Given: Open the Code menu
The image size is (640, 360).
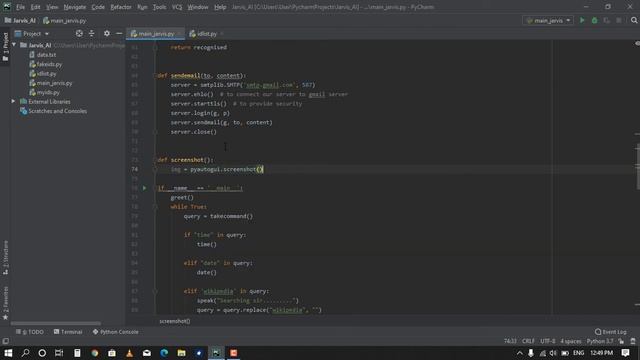Looking at the screenshot, I should tap(98, 7).
